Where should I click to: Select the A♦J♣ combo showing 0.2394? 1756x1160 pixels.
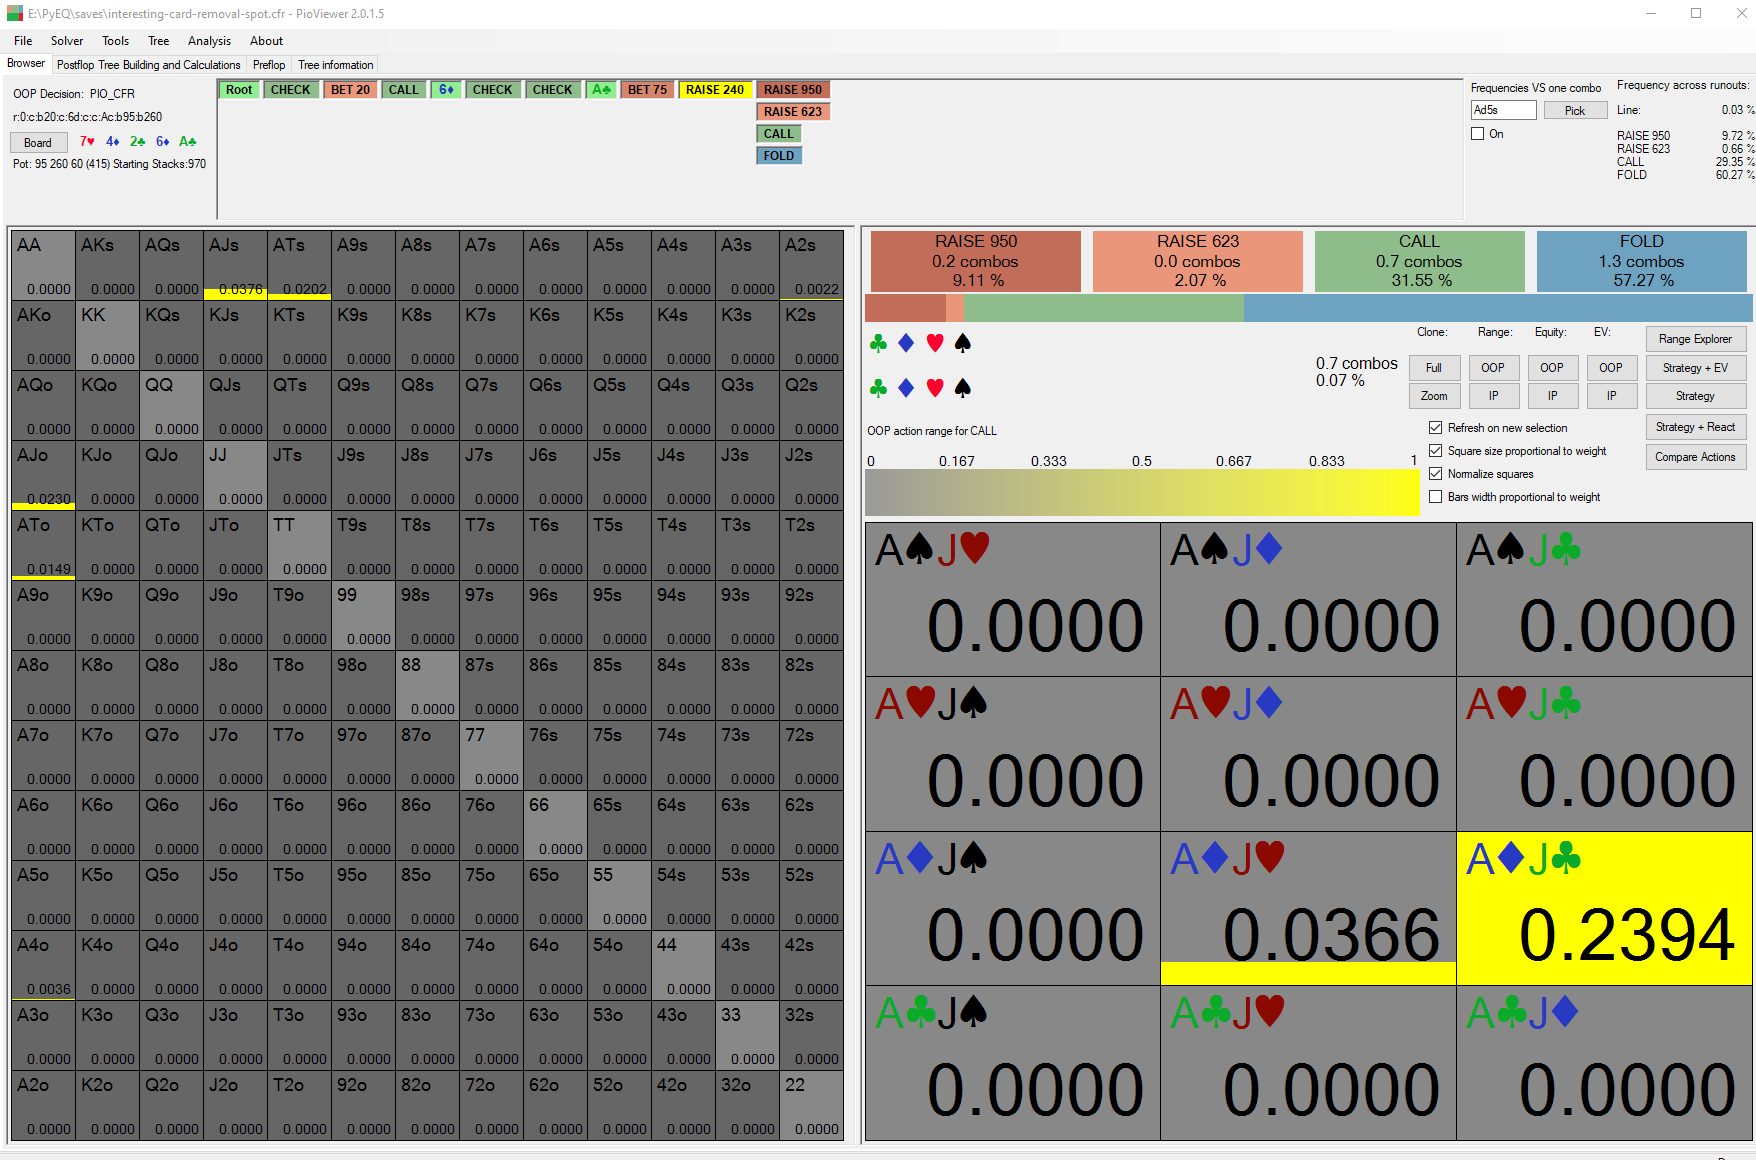1605,909
